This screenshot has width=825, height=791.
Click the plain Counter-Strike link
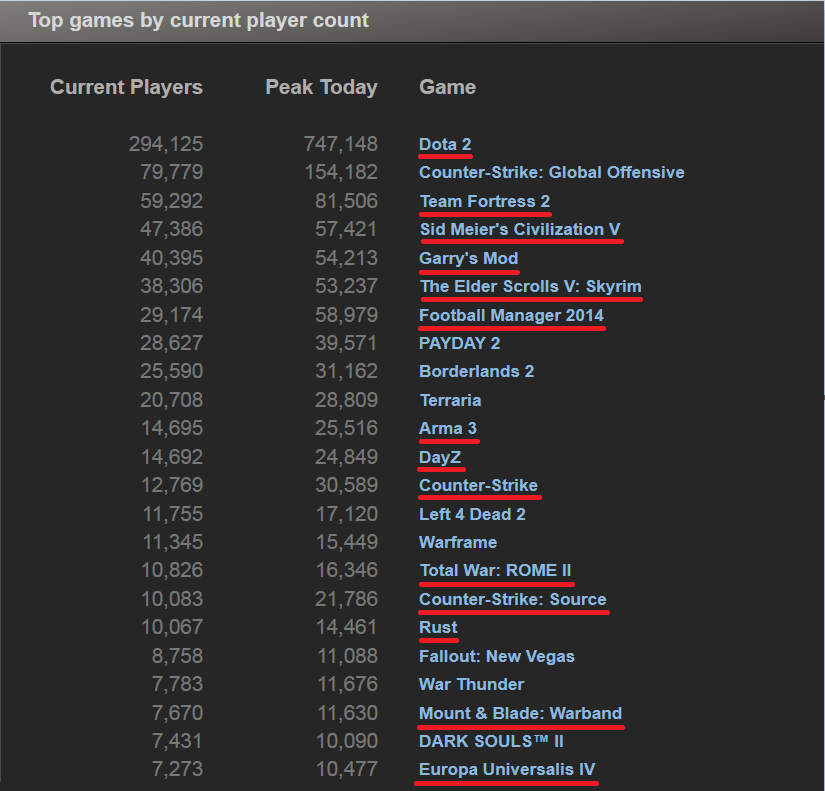[x=478, y=485]
